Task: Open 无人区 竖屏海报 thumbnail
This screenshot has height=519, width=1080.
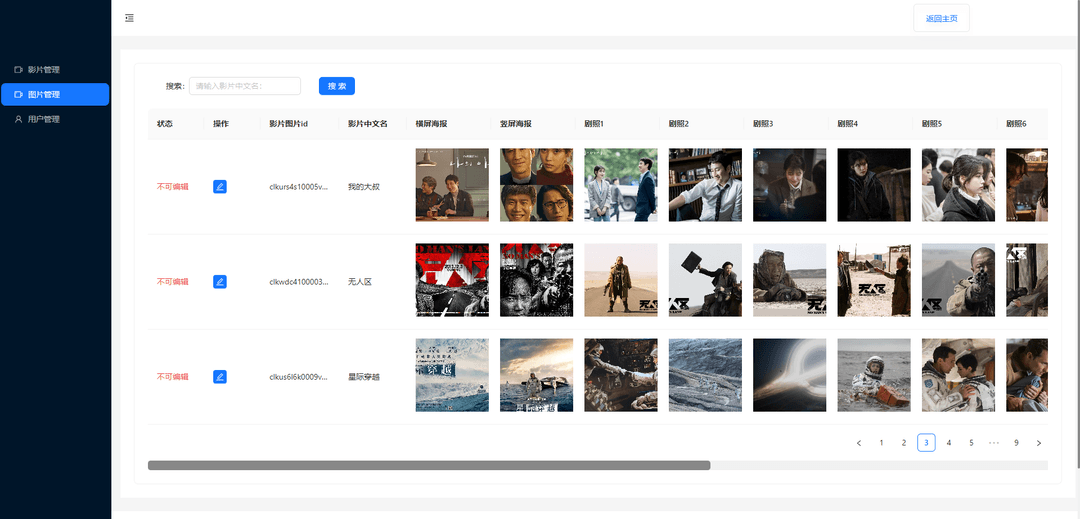Action: click(537, 280)
